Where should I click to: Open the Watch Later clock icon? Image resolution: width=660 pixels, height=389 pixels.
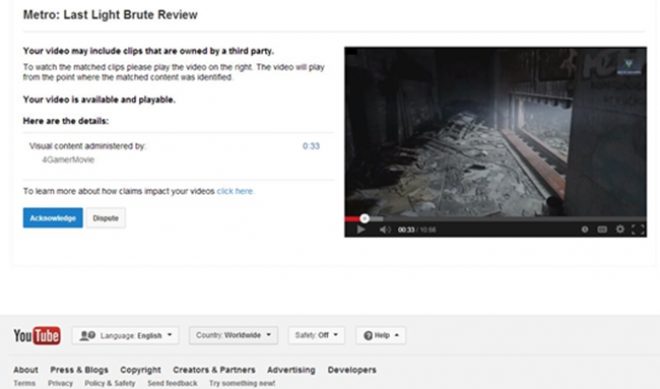point(584,229)
